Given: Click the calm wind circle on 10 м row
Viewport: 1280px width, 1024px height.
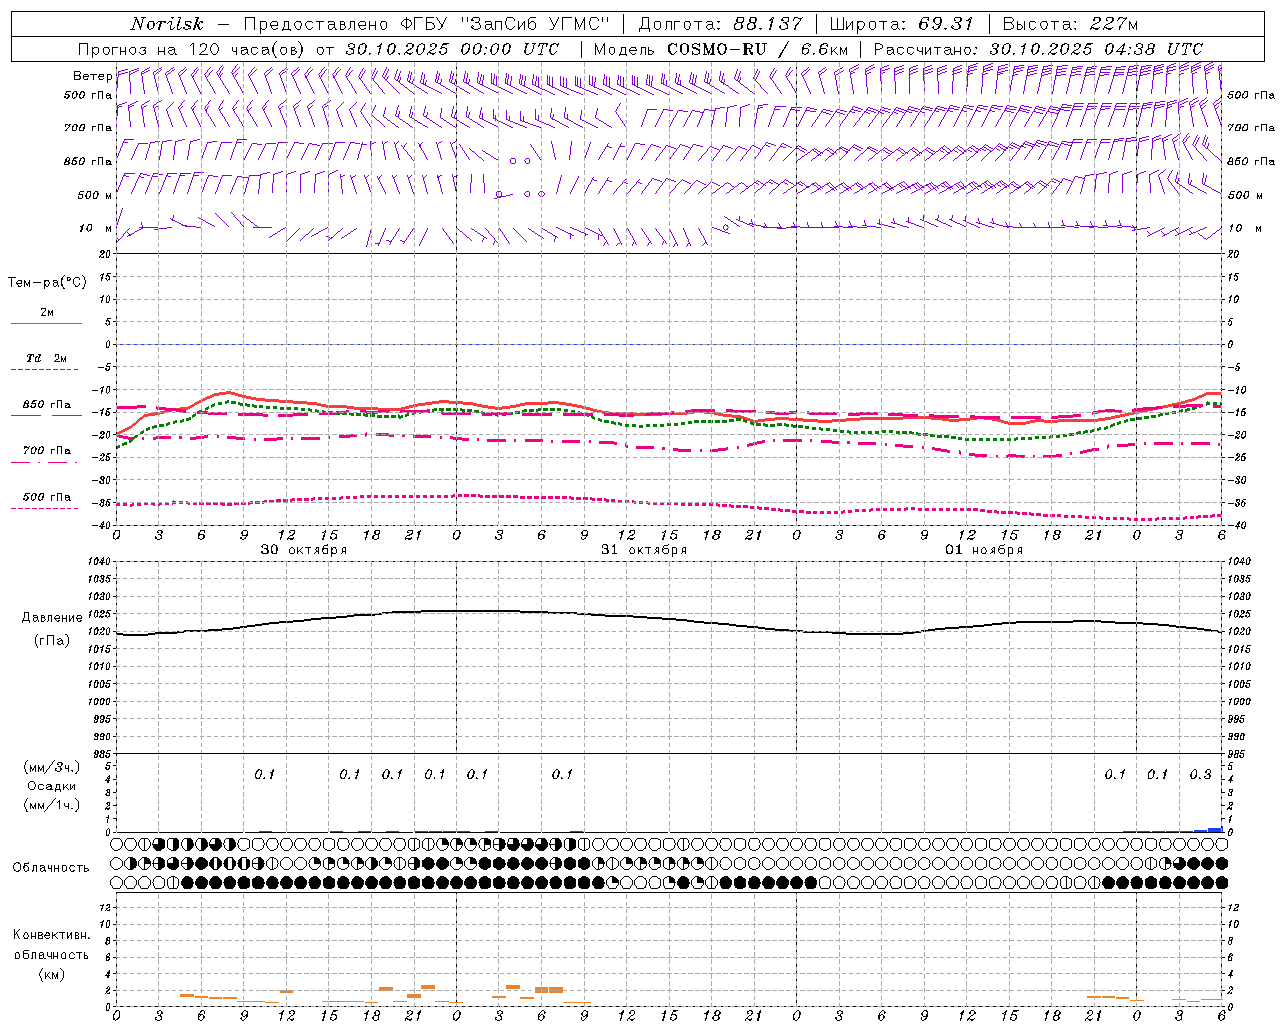Looking at the screenshot, I should [726, 228].
